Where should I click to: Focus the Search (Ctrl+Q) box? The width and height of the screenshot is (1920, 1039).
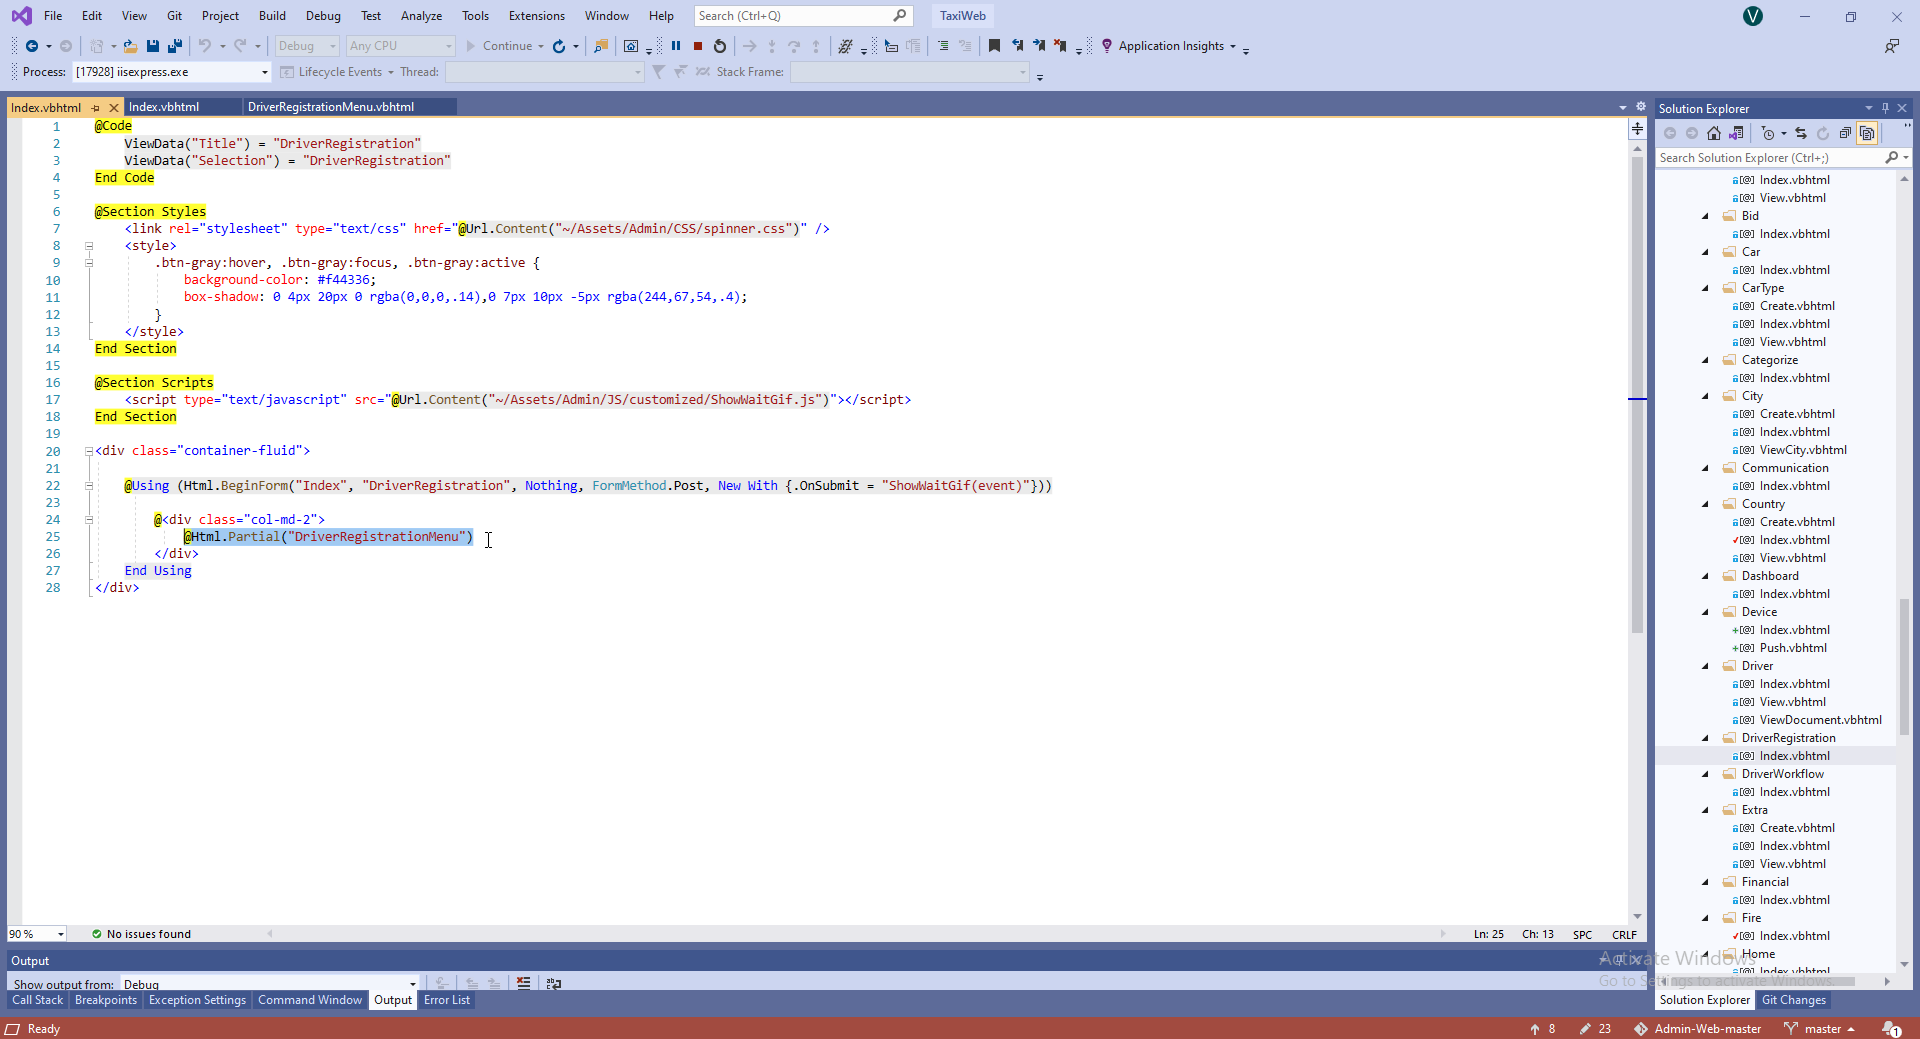coord(803,16)
